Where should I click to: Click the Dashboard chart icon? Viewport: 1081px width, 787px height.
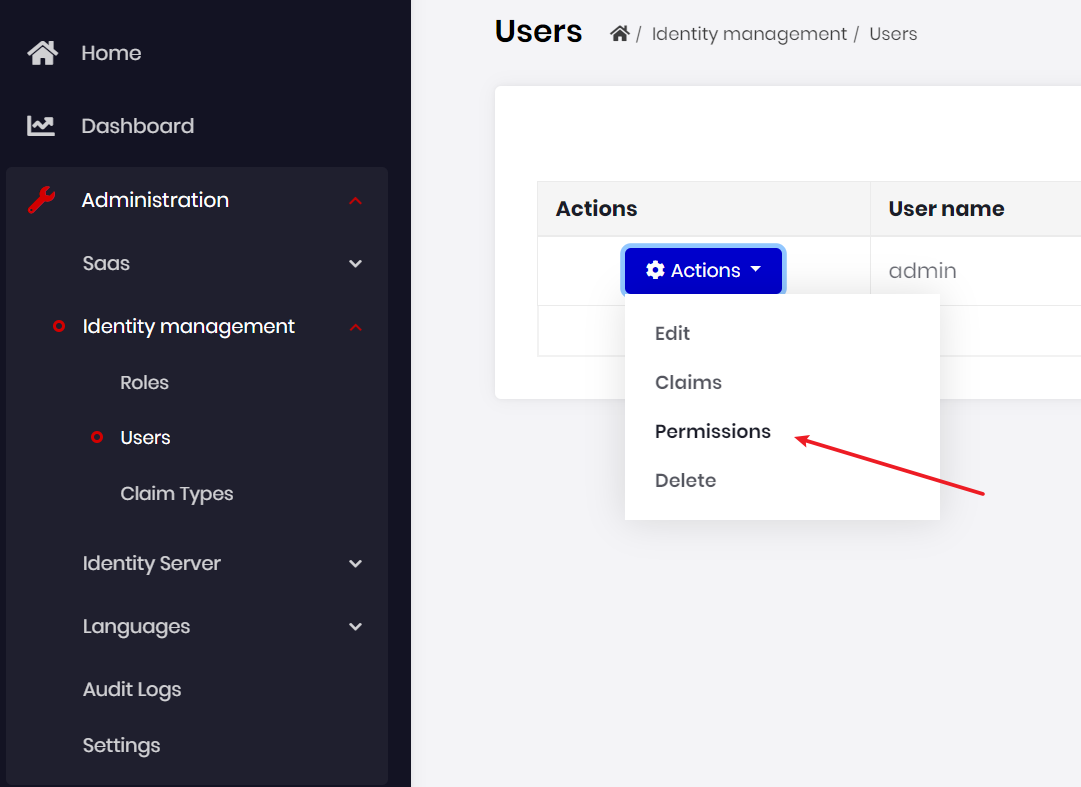pos(41,126)
